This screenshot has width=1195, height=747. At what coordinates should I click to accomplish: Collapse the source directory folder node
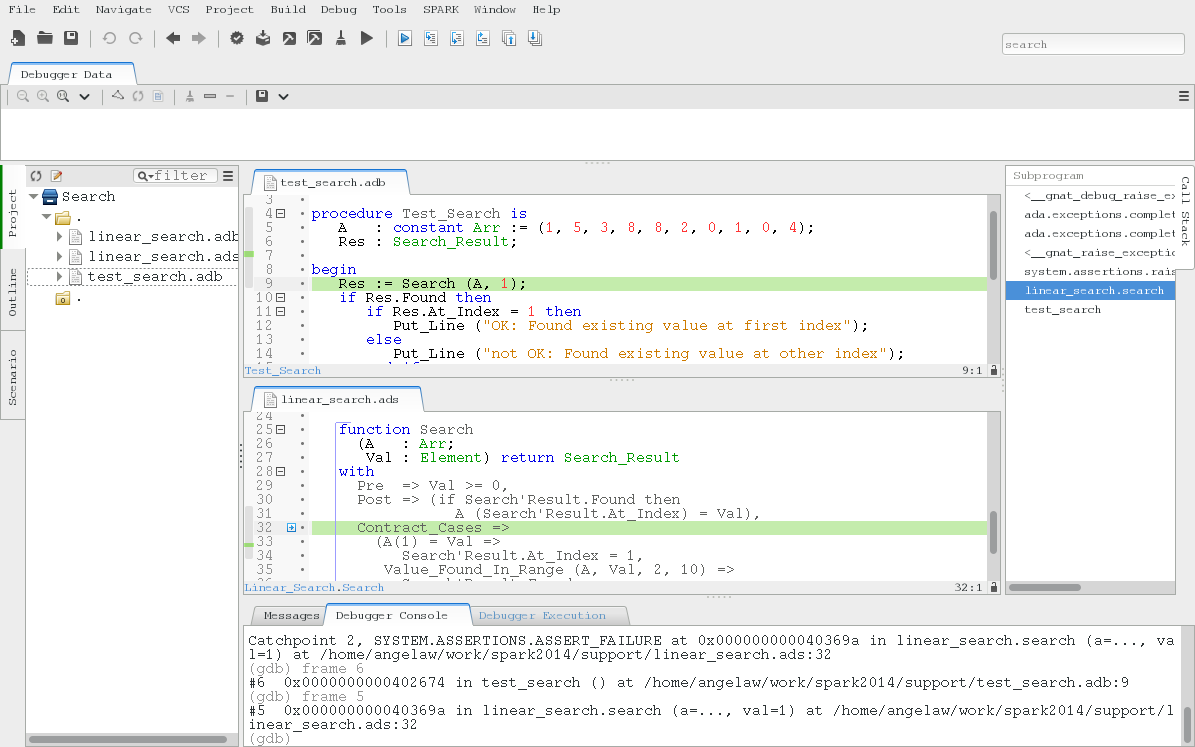pos(46,216)
